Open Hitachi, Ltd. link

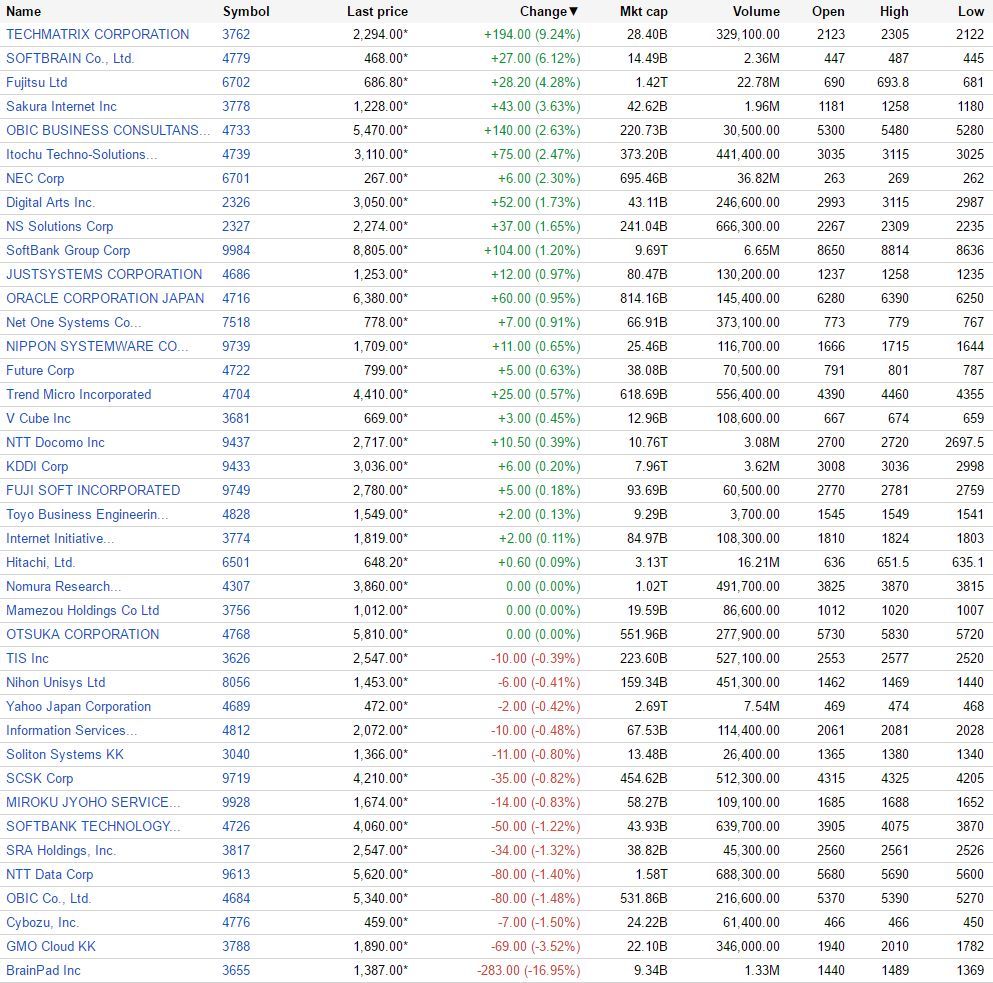pyautogui.click(x=41, y=563)
